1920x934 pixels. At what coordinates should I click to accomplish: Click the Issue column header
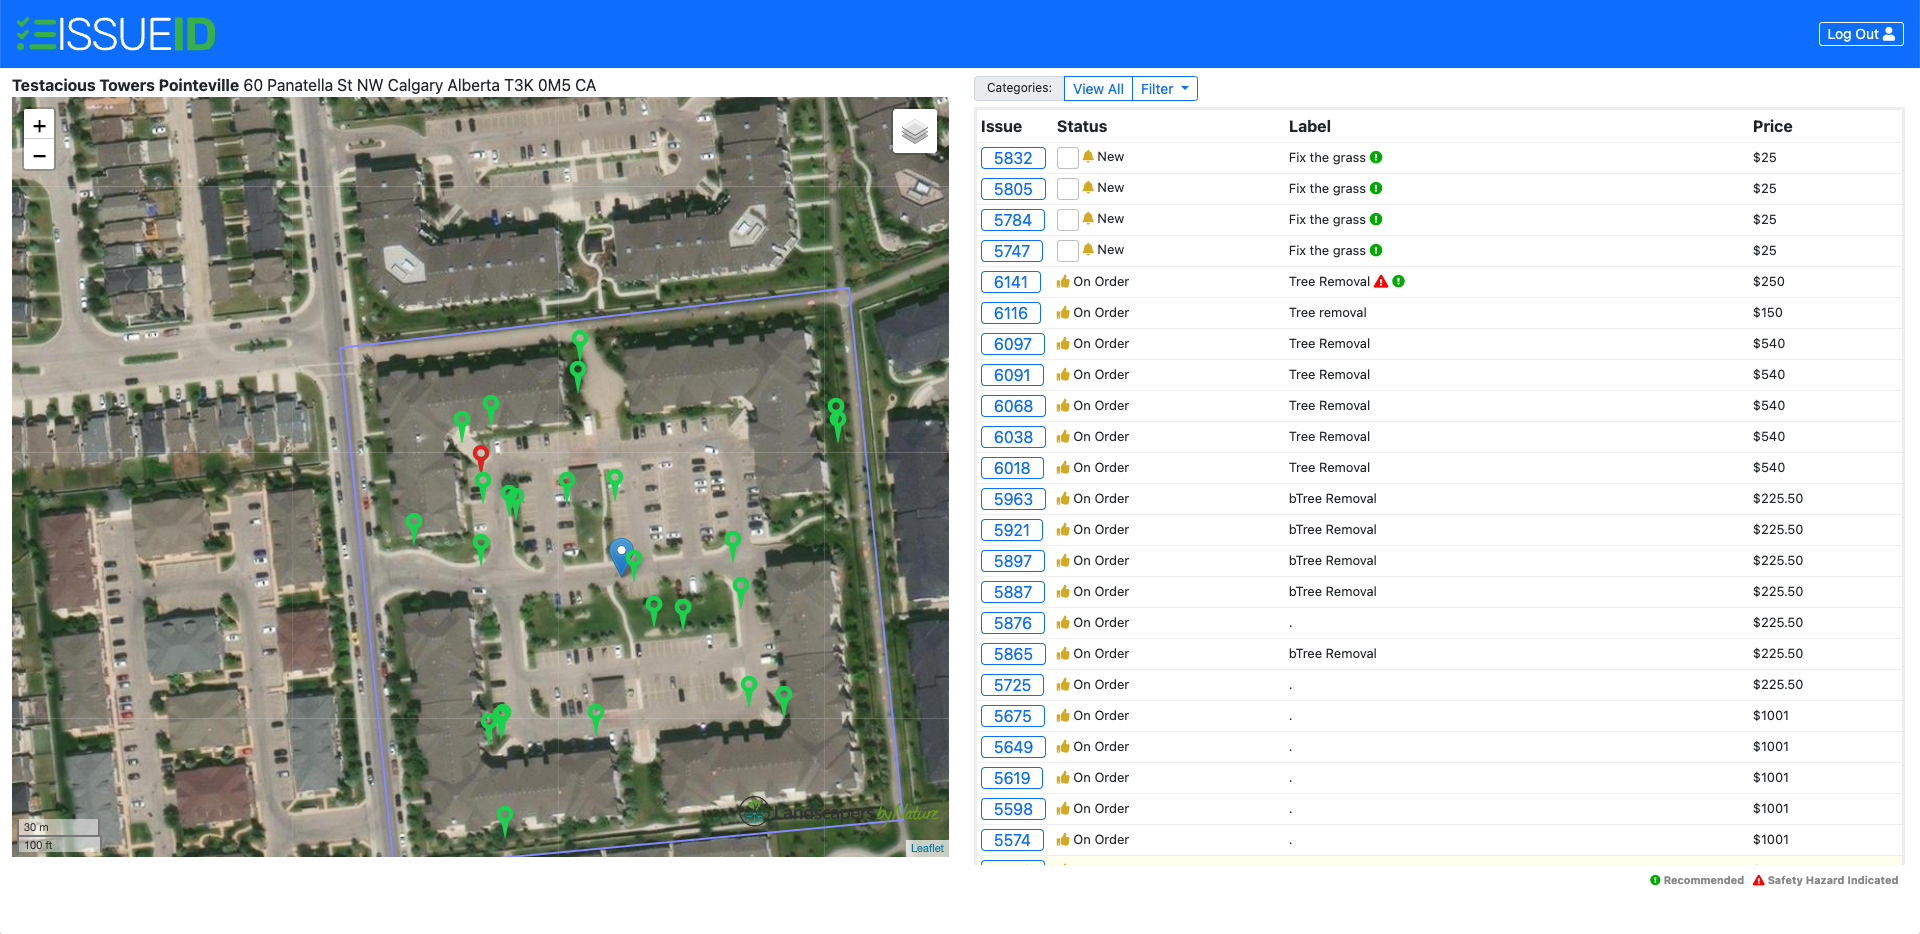coord(1001,126)
